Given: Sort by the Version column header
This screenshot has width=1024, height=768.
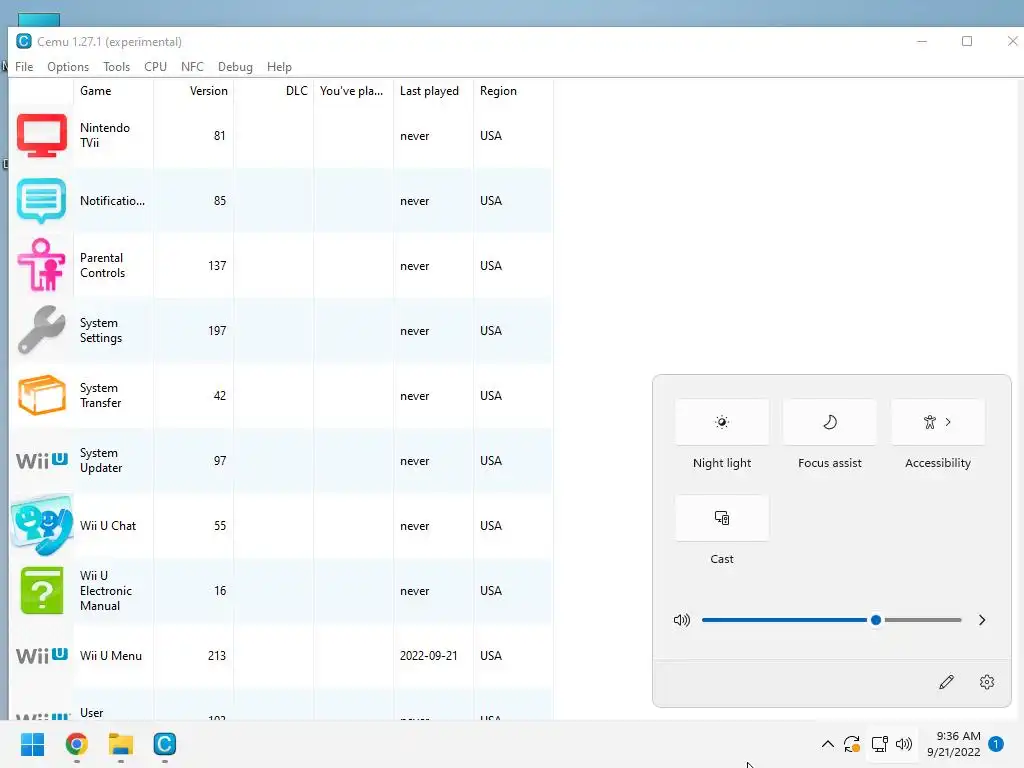Looking at the screenshot, I should coord(193,91).
